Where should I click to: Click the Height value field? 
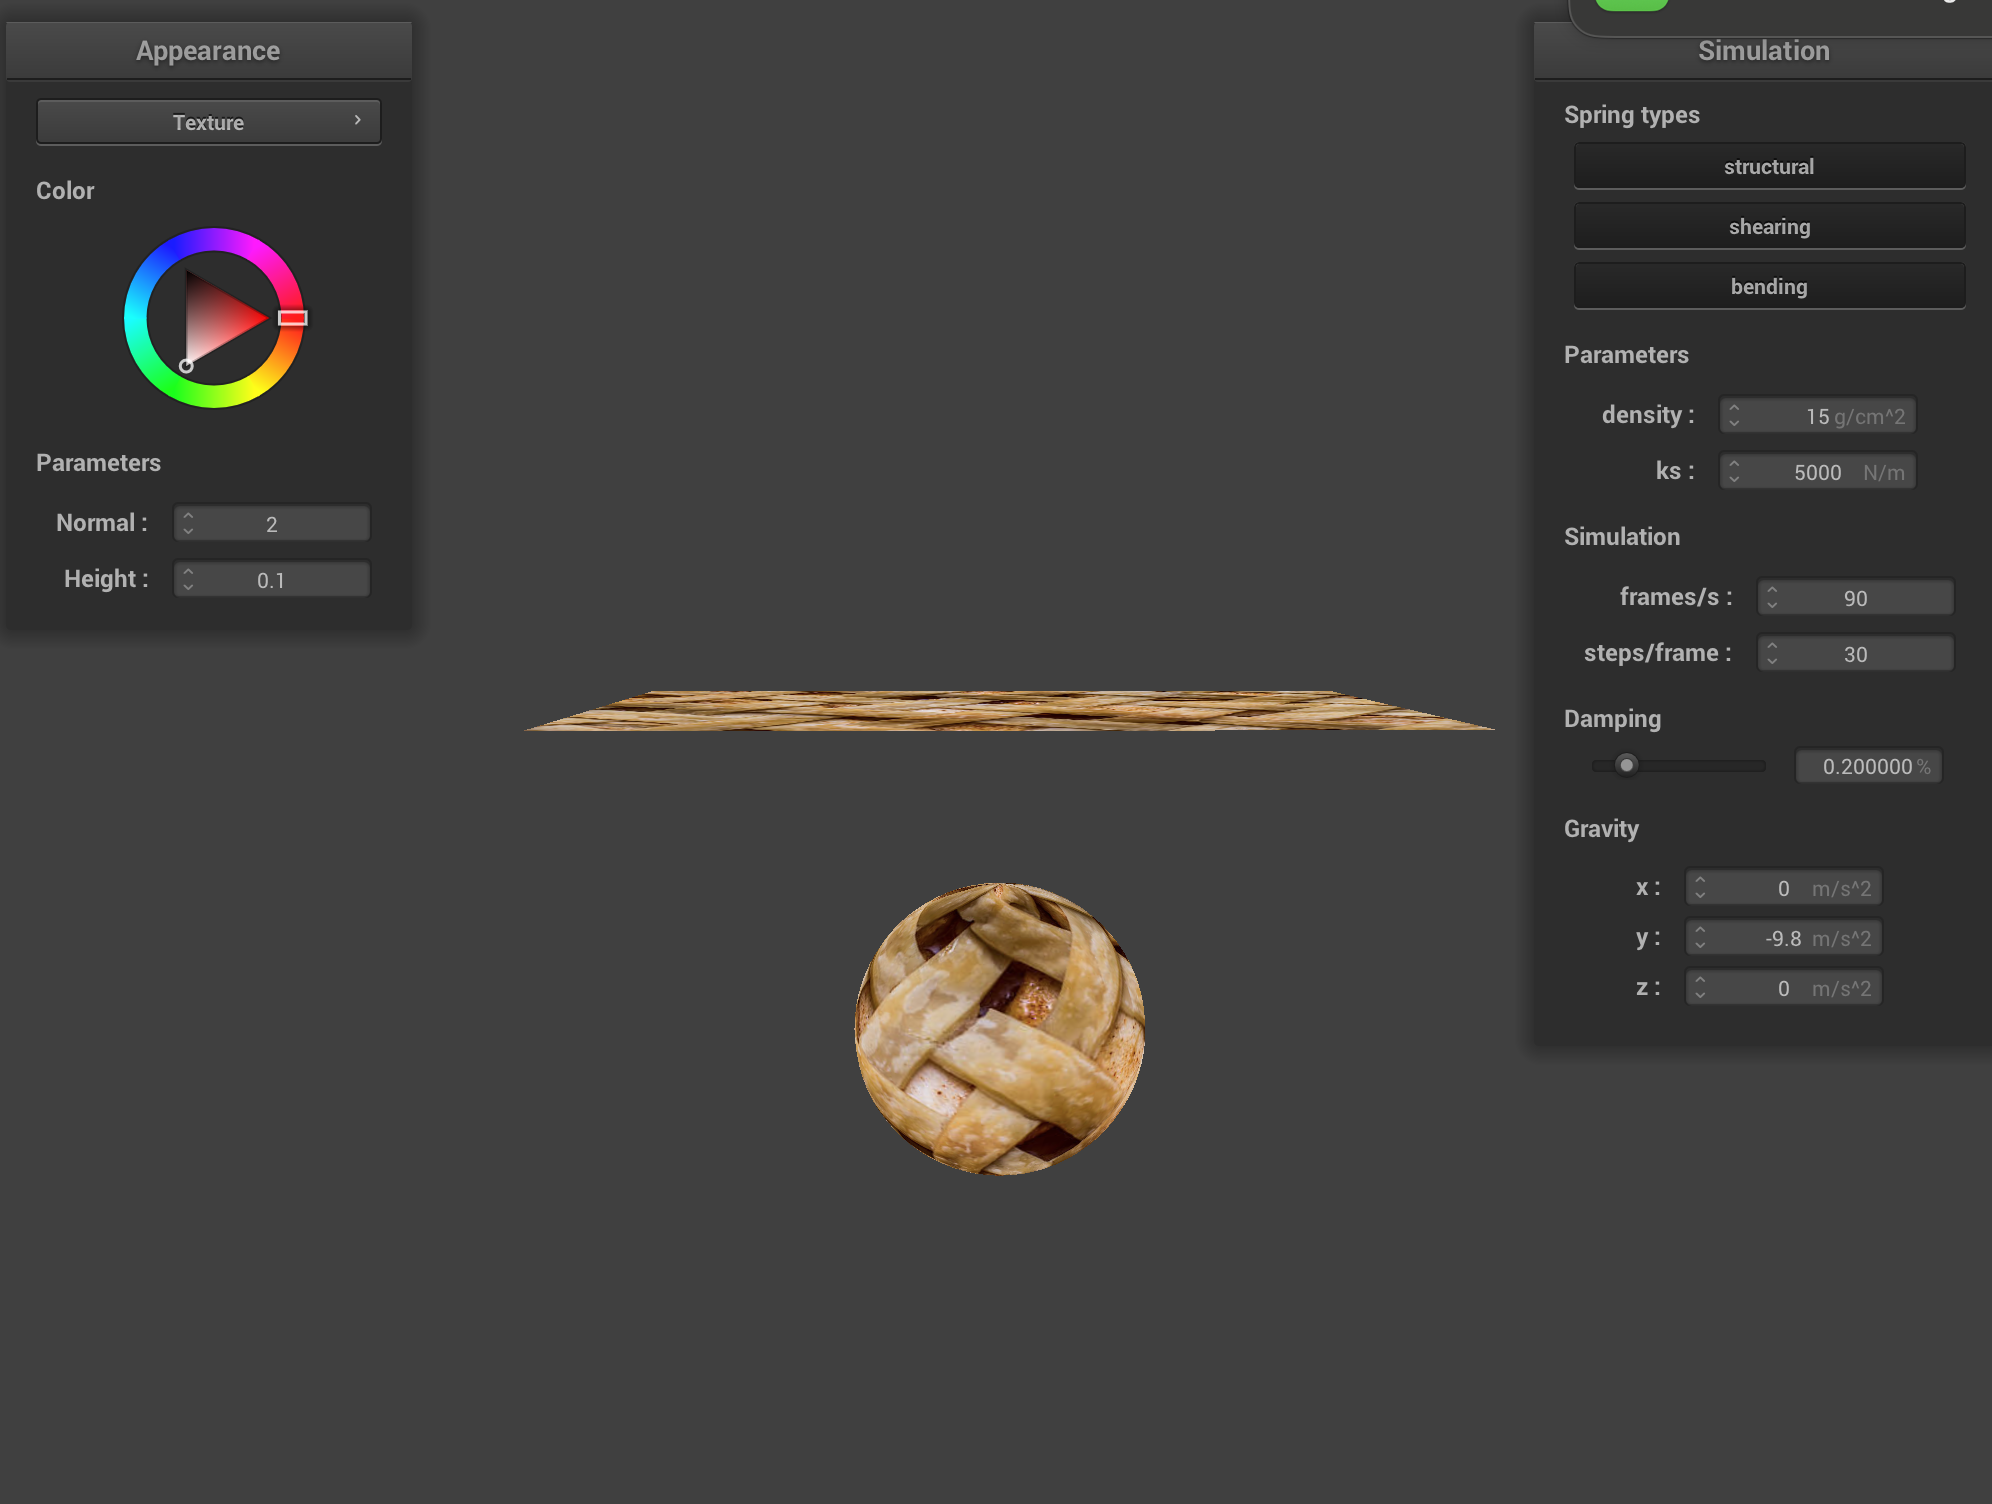[x=272, y=579]
